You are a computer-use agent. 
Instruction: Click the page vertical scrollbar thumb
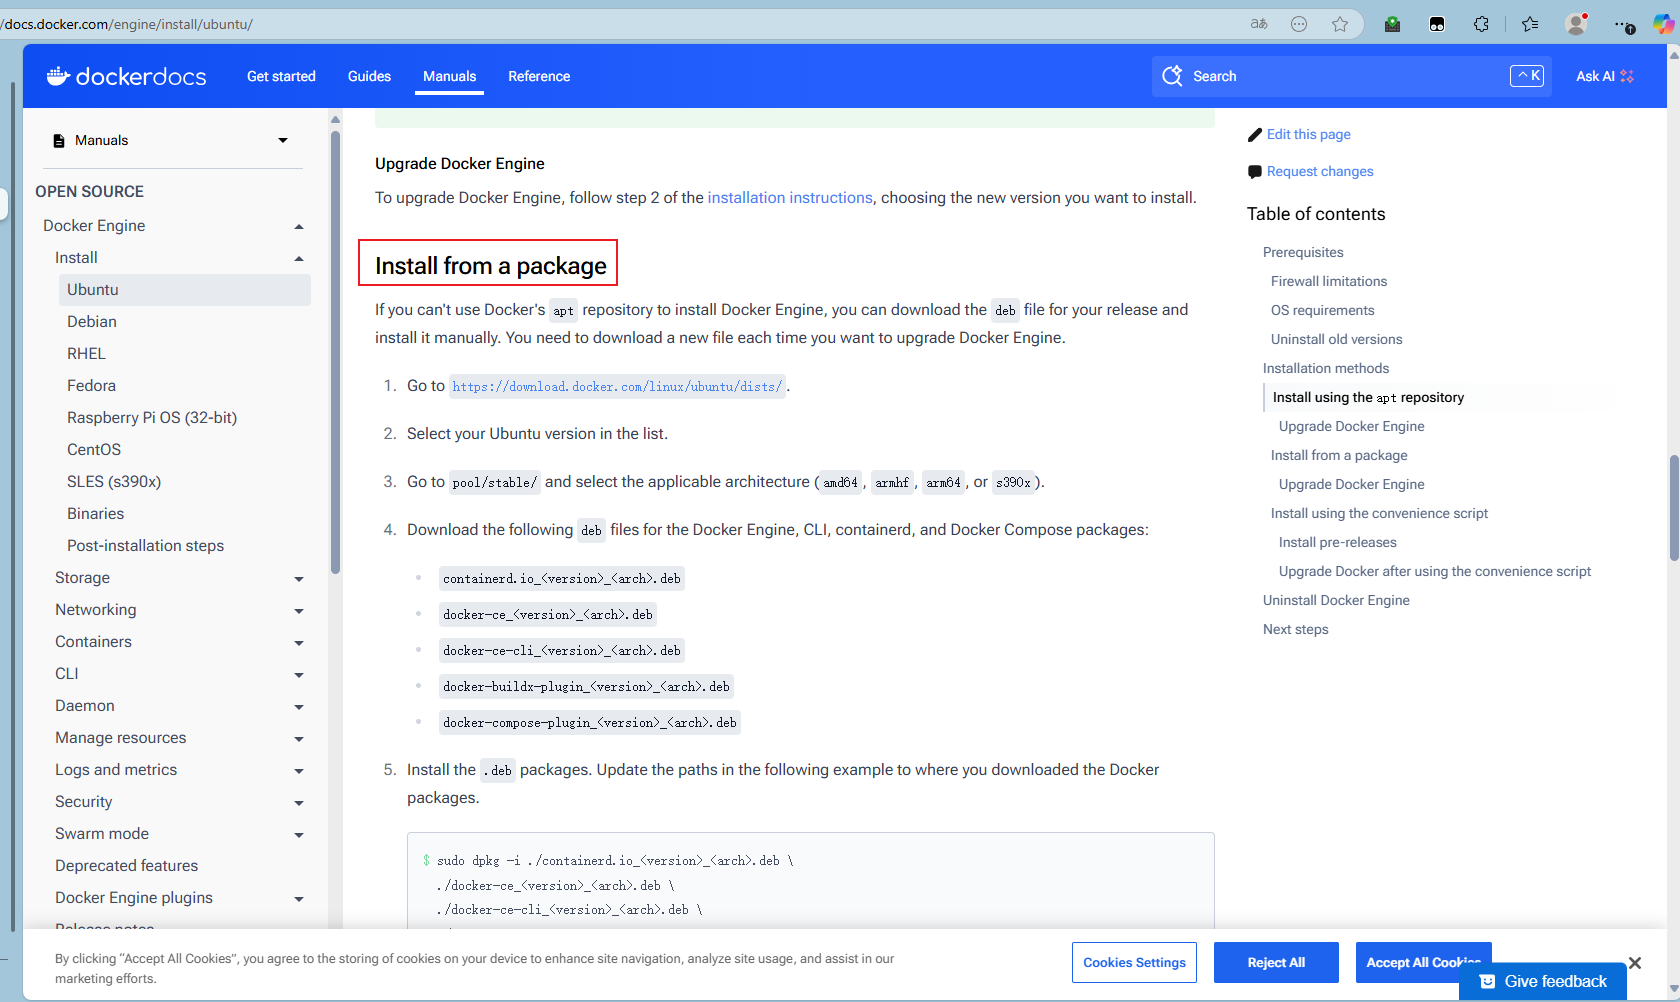1674,508
